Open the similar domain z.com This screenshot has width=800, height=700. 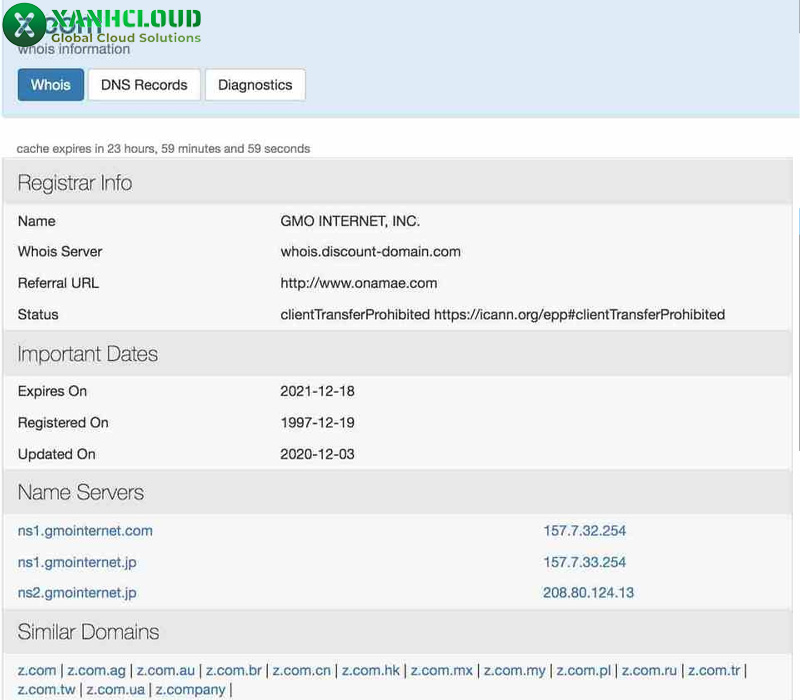37,670
